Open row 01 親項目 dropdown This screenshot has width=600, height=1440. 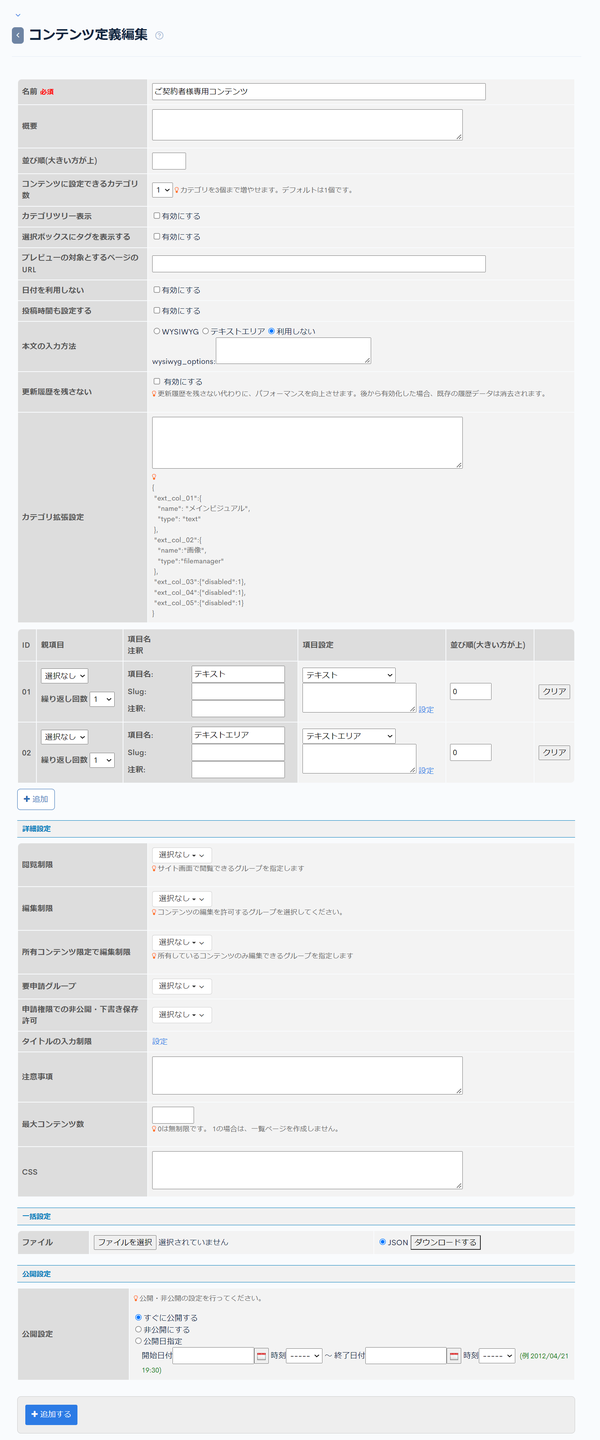(65, 677)
